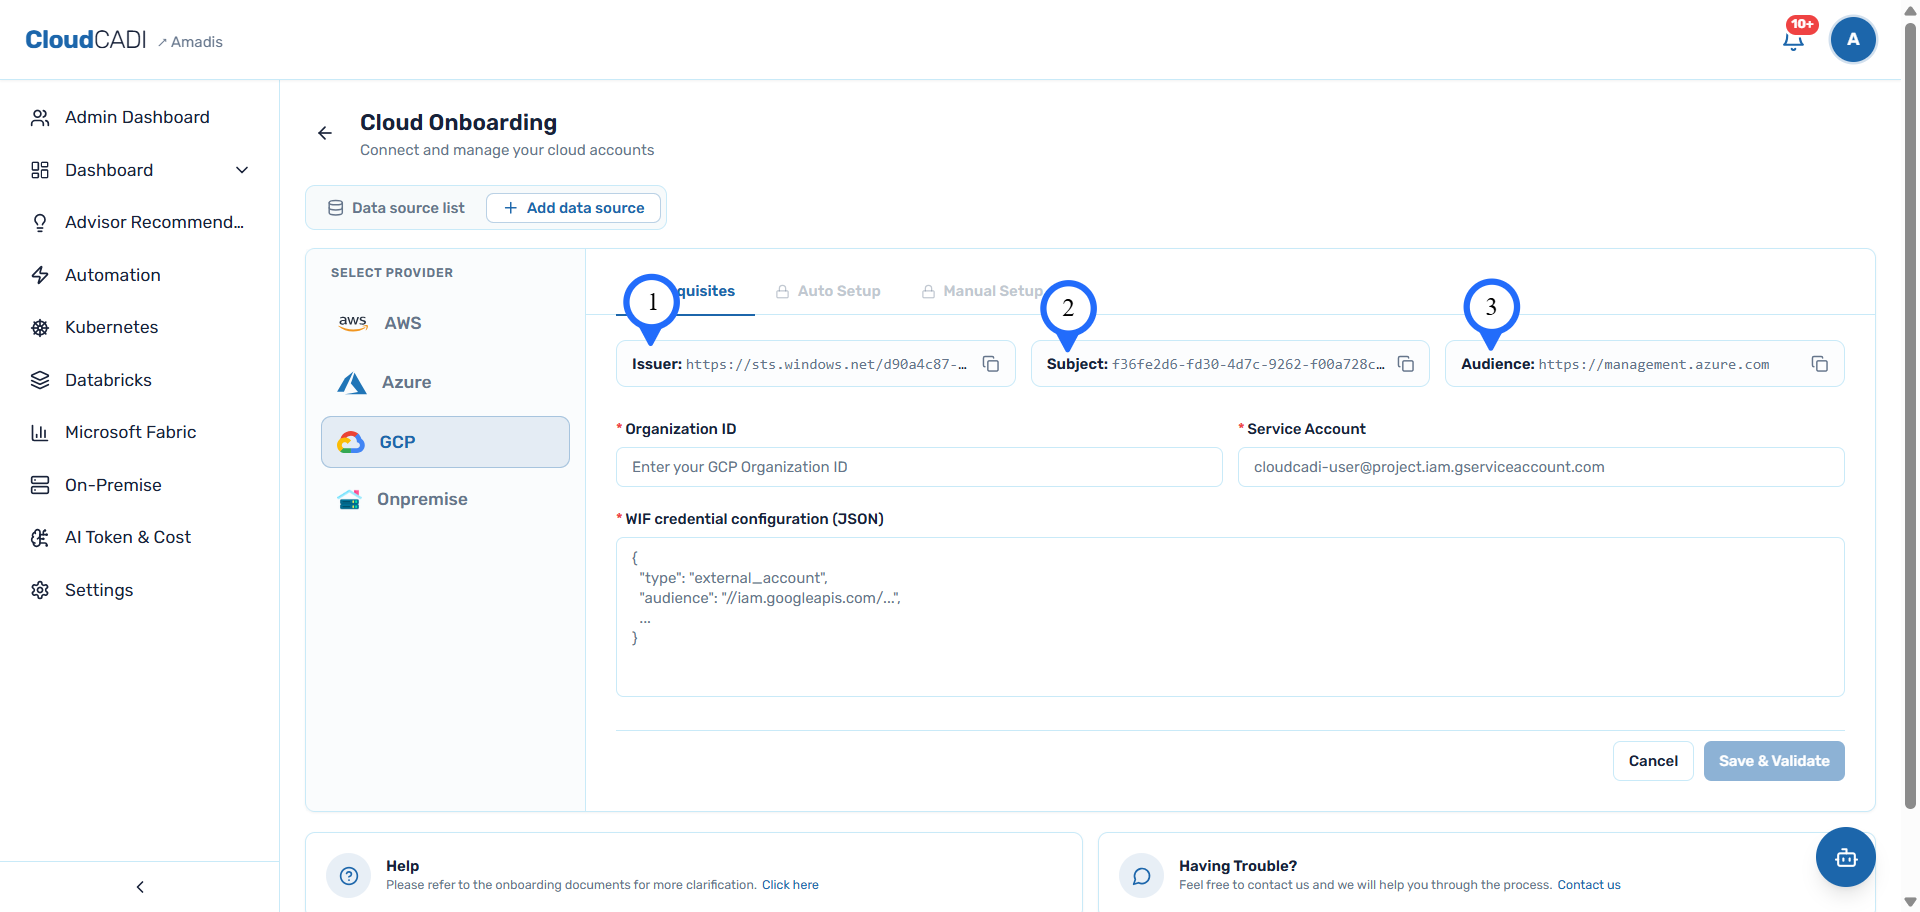Select Azure as provider
This screenshot has height=912, width=1920.
445,382
